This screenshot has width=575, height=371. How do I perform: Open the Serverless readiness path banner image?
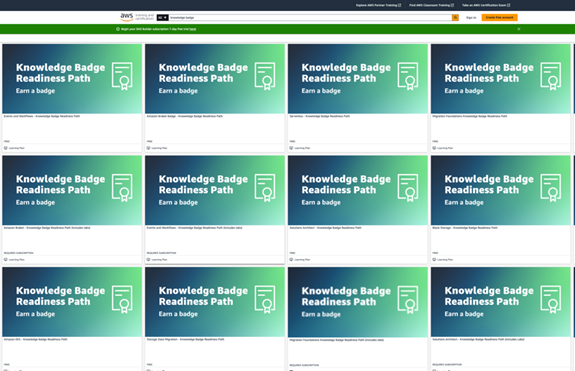point(358,78)
